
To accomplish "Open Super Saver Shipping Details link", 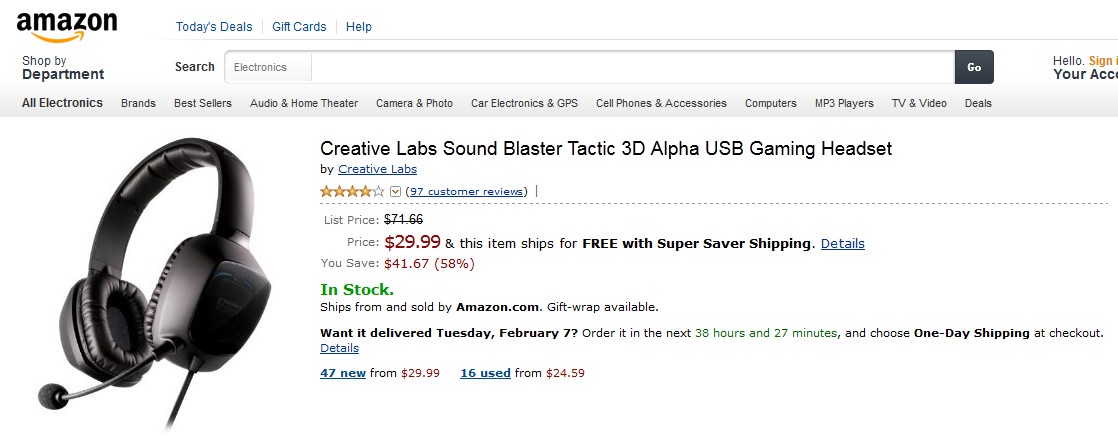I will [x=842, y=243].
